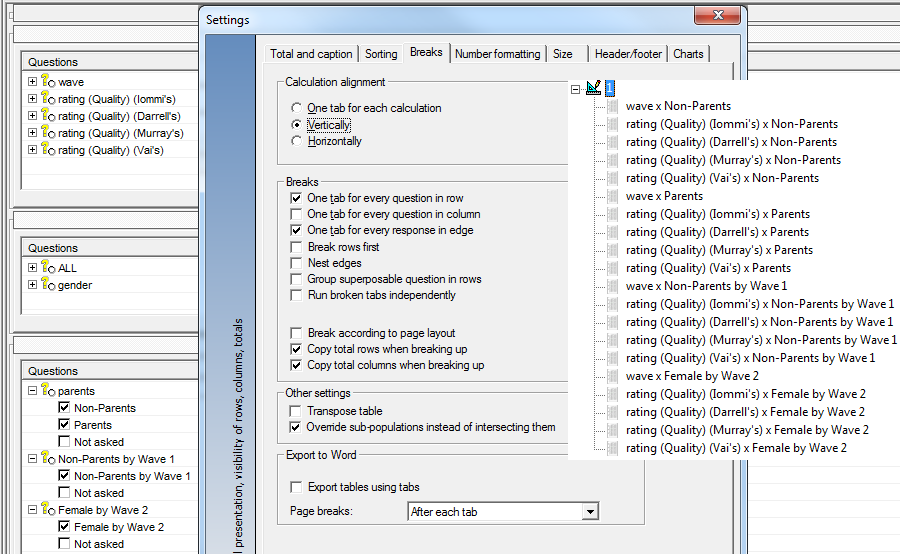900x554 pixels.
Task: Switch to the Charts tab
Action: click(x=688, y=54)
